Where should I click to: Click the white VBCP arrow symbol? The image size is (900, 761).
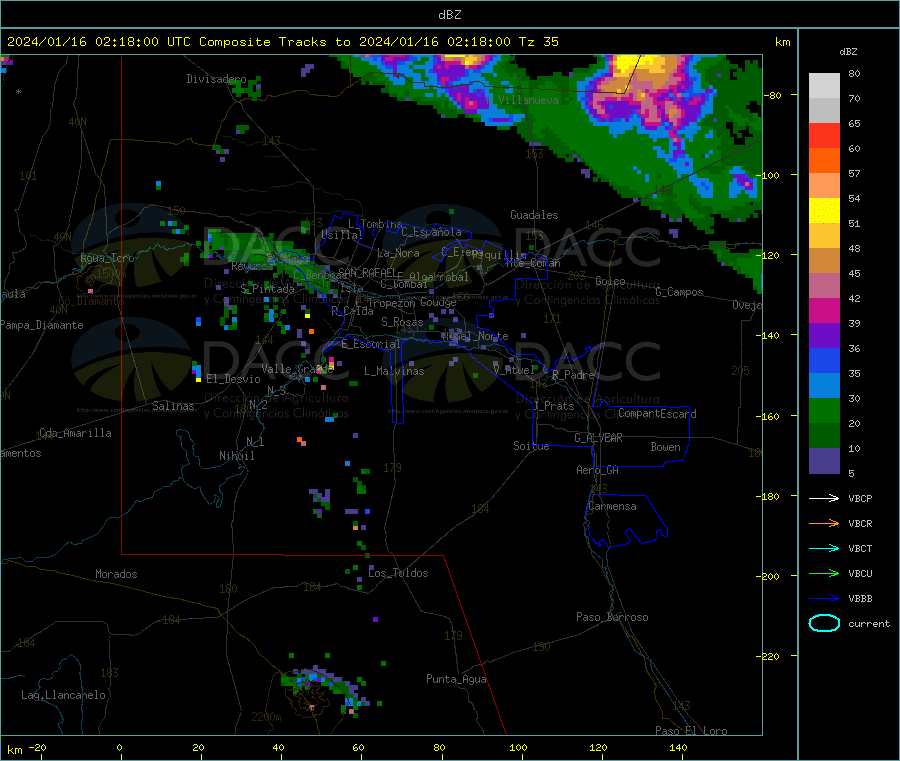(824, 498)
